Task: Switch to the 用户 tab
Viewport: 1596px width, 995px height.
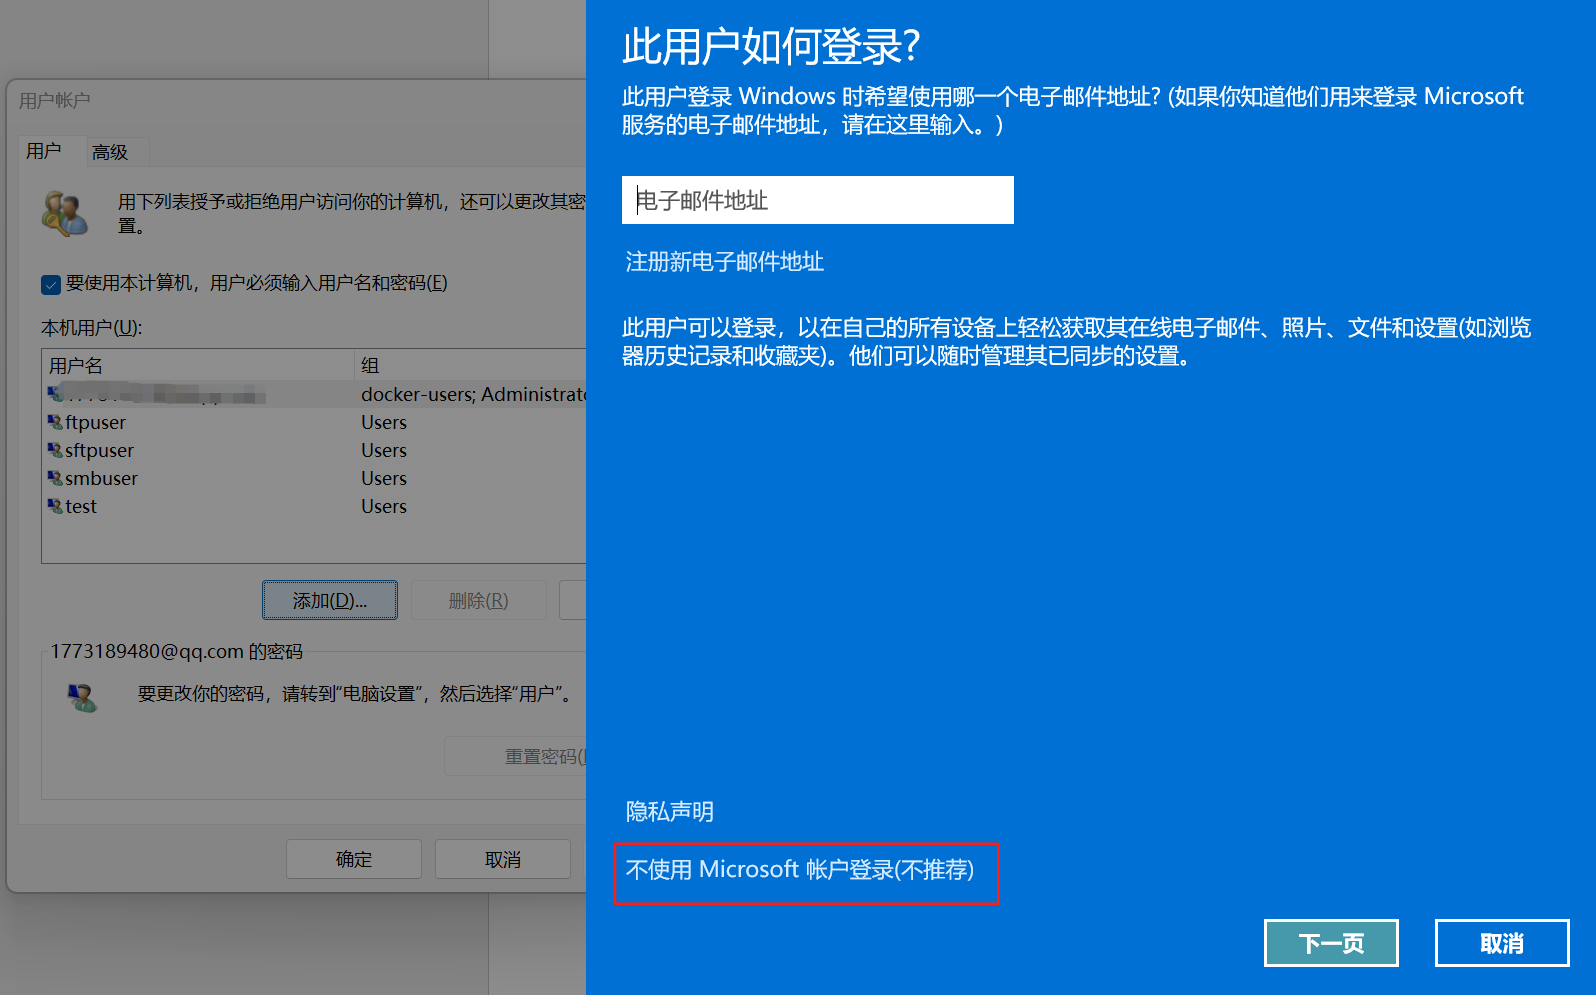Action: (44, 151)
